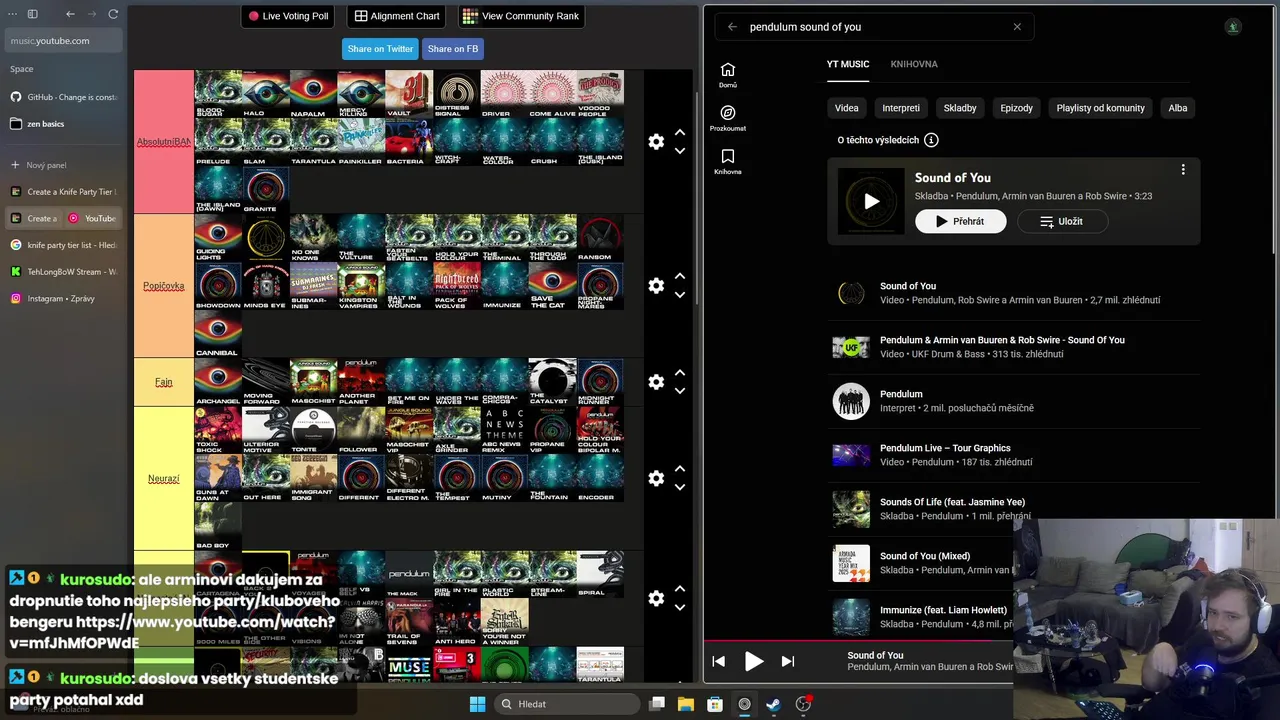1280x720 pixels.
Task: Open the browser three-dot menu
Action: click(12, 14)
